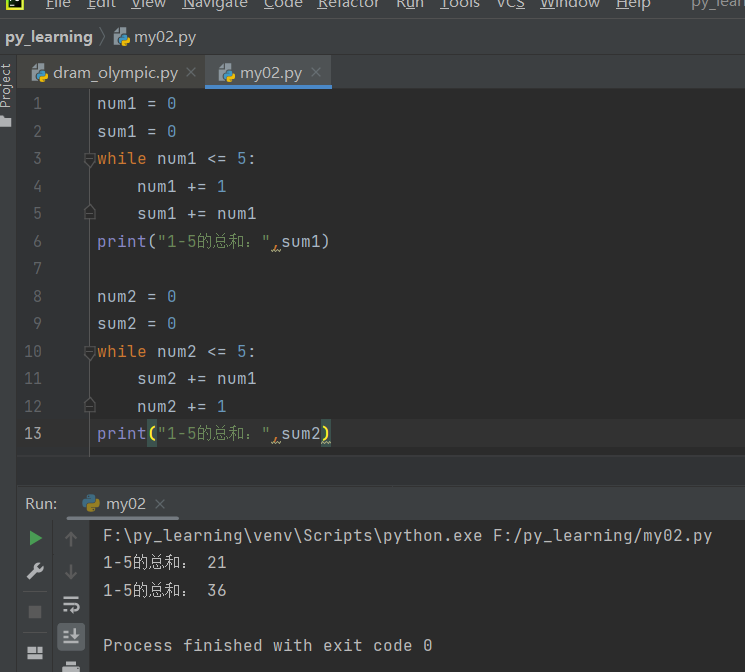Collapse the while loop fold at line 3

89,159
